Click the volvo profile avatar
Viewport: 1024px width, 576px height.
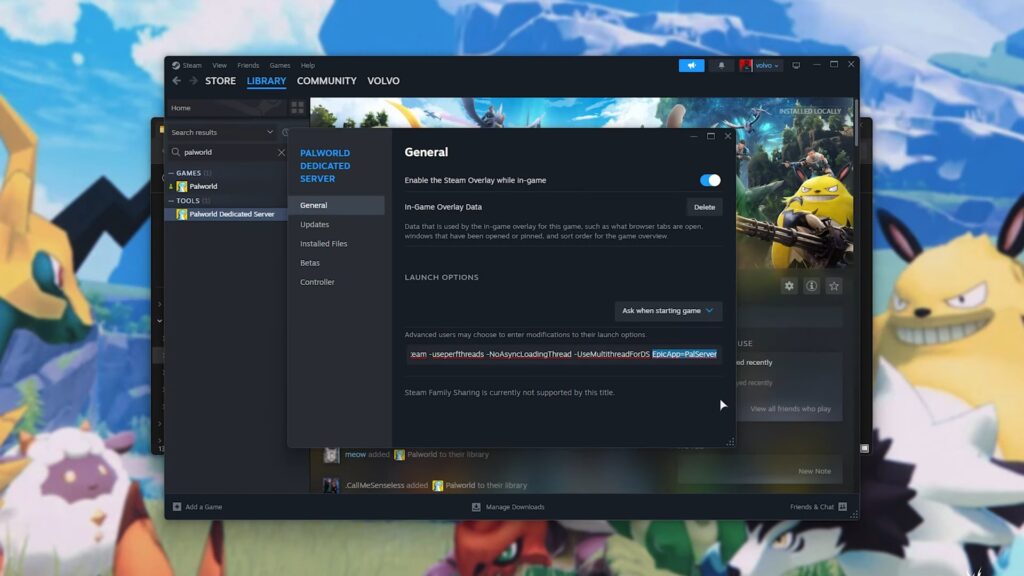[746, 65]
